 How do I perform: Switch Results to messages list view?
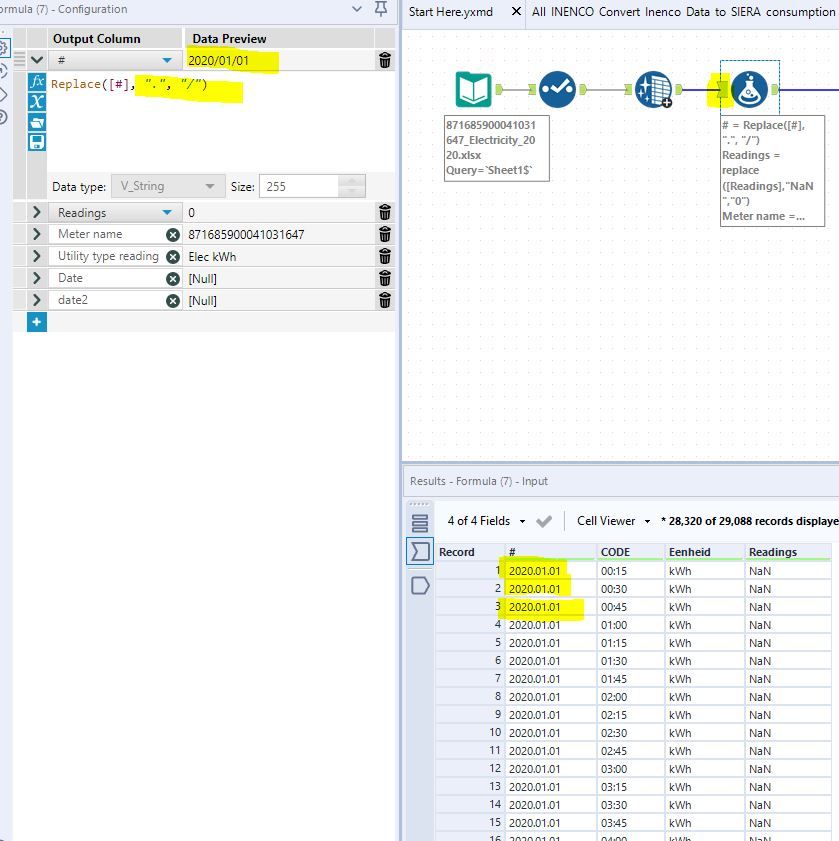point(420,522)
